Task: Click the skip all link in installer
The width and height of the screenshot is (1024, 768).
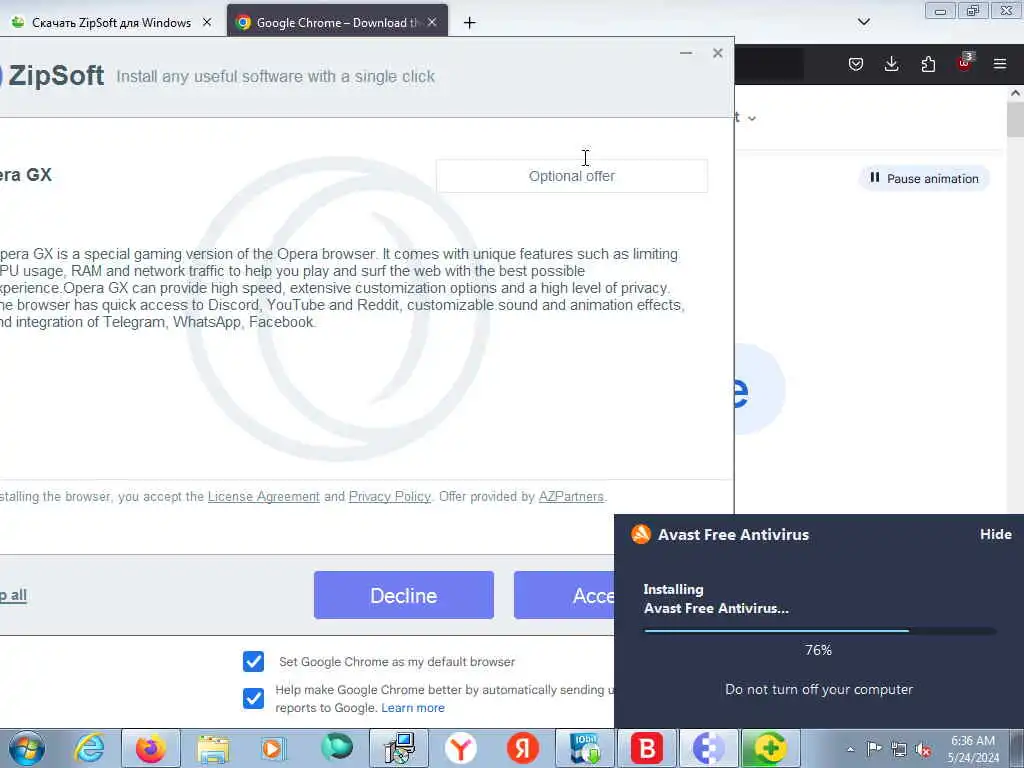Action: (x=13, y=596)
